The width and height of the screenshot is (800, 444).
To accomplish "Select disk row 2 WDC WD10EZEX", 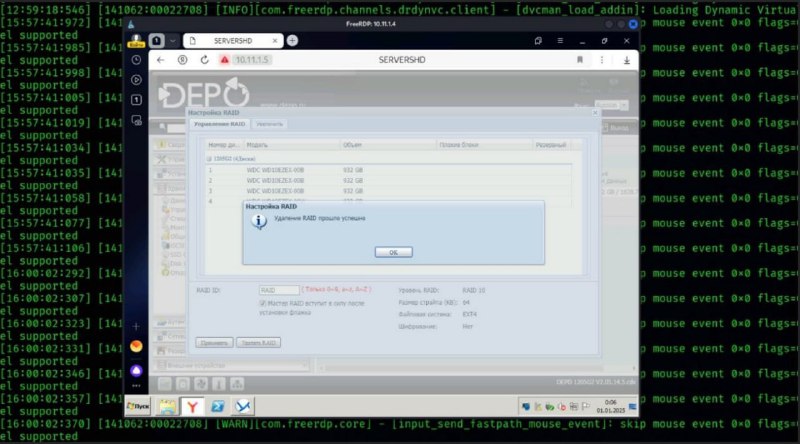I will [x=388, y=180].
